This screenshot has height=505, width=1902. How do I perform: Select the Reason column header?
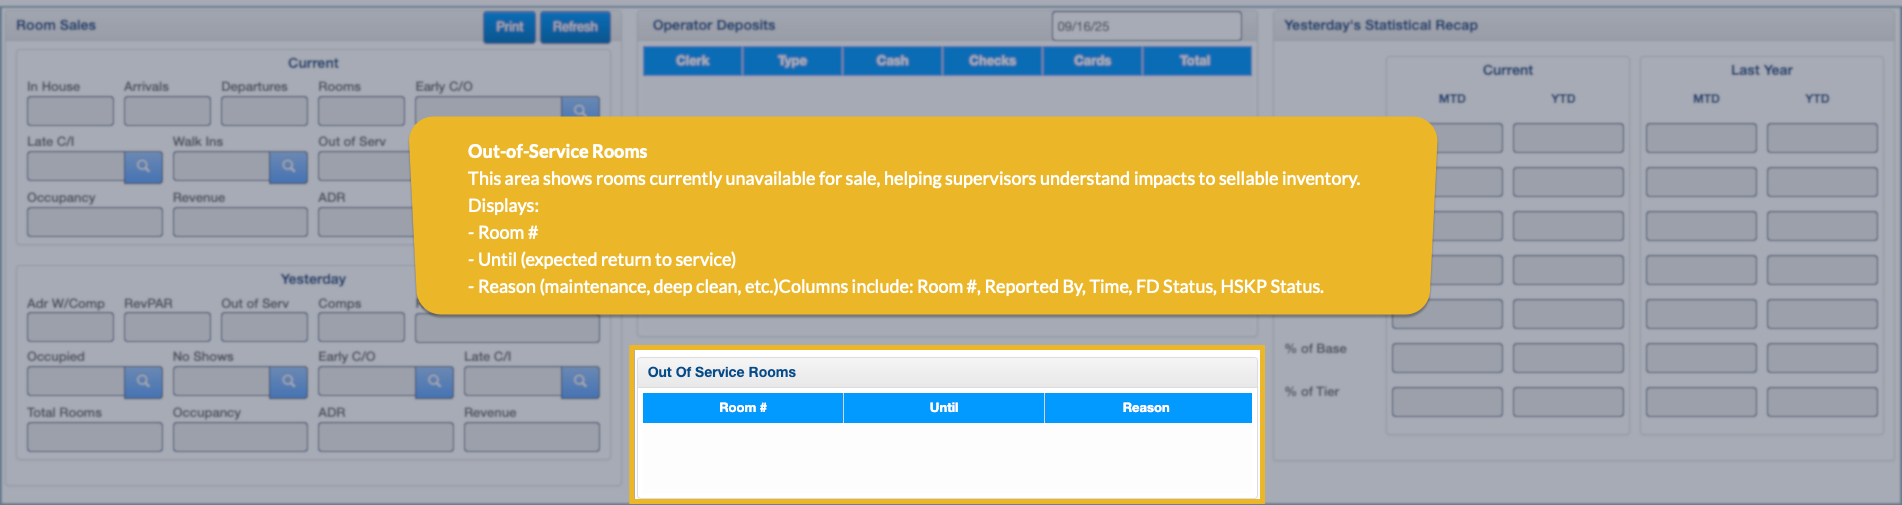click(x=1146, y=408)
